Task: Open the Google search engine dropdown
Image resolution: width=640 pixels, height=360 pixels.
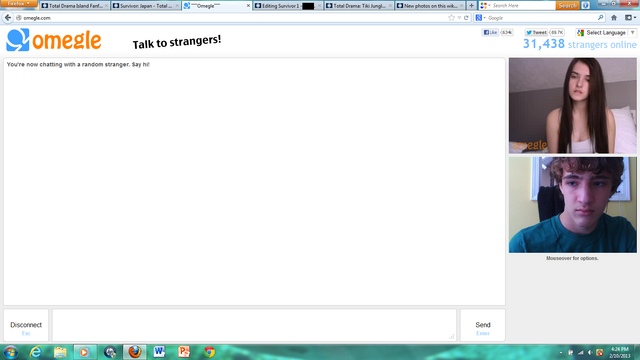Action: [480, 18]
